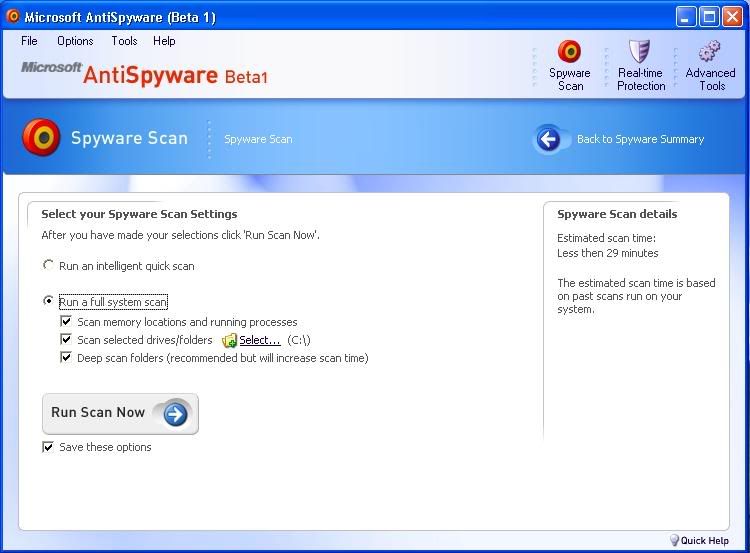Image resolution: width=750 pixels, height=553 pixels.
Task: Click the Select... drives link
Action: point(260,340)
